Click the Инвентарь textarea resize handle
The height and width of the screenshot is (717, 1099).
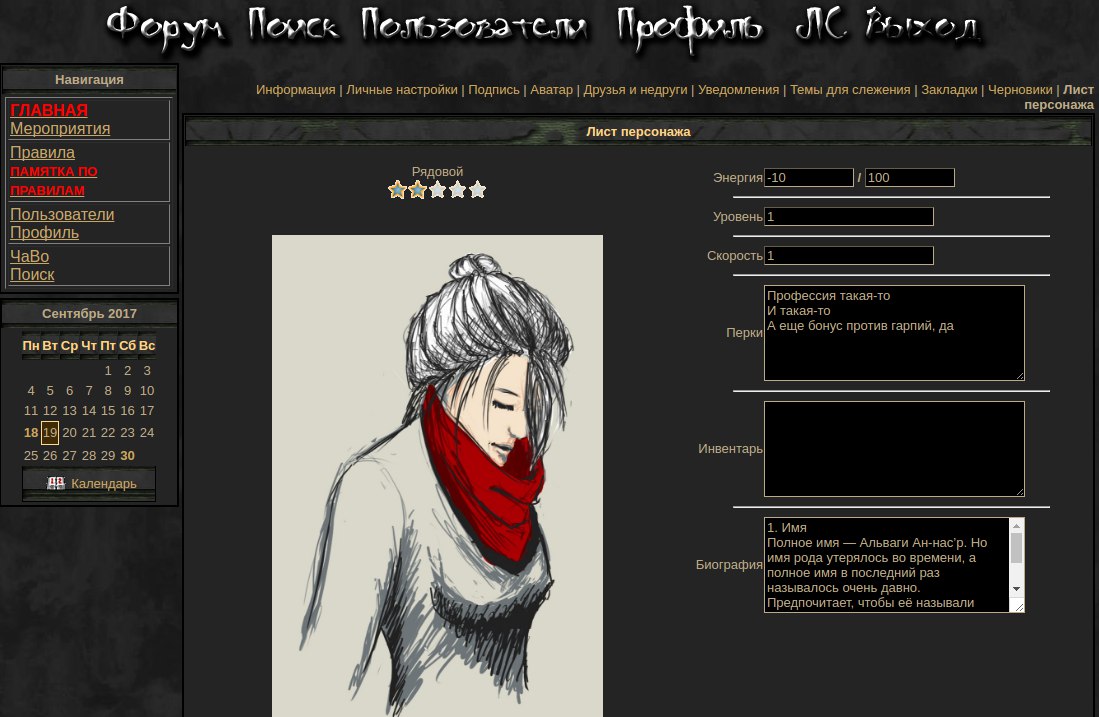tap(1020, 492)
